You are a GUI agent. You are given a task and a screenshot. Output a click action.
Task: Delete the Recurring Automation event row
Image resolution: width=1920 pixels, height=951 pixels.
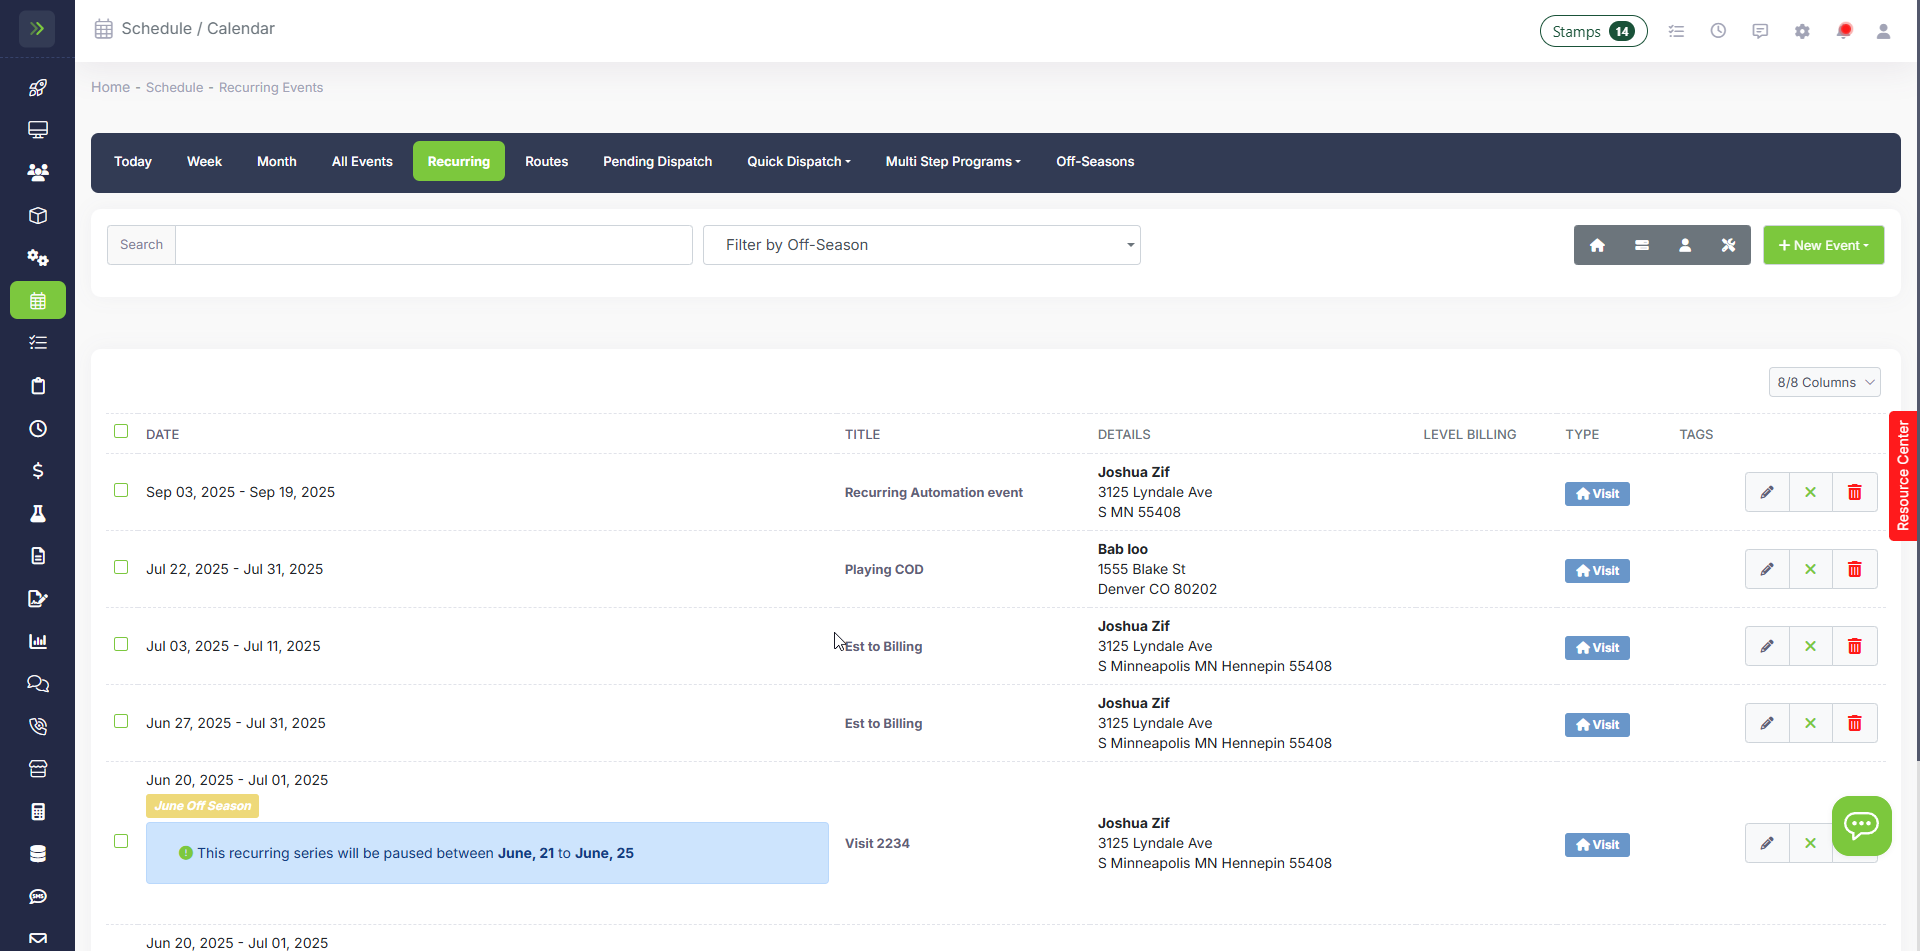click(1854, 492)
